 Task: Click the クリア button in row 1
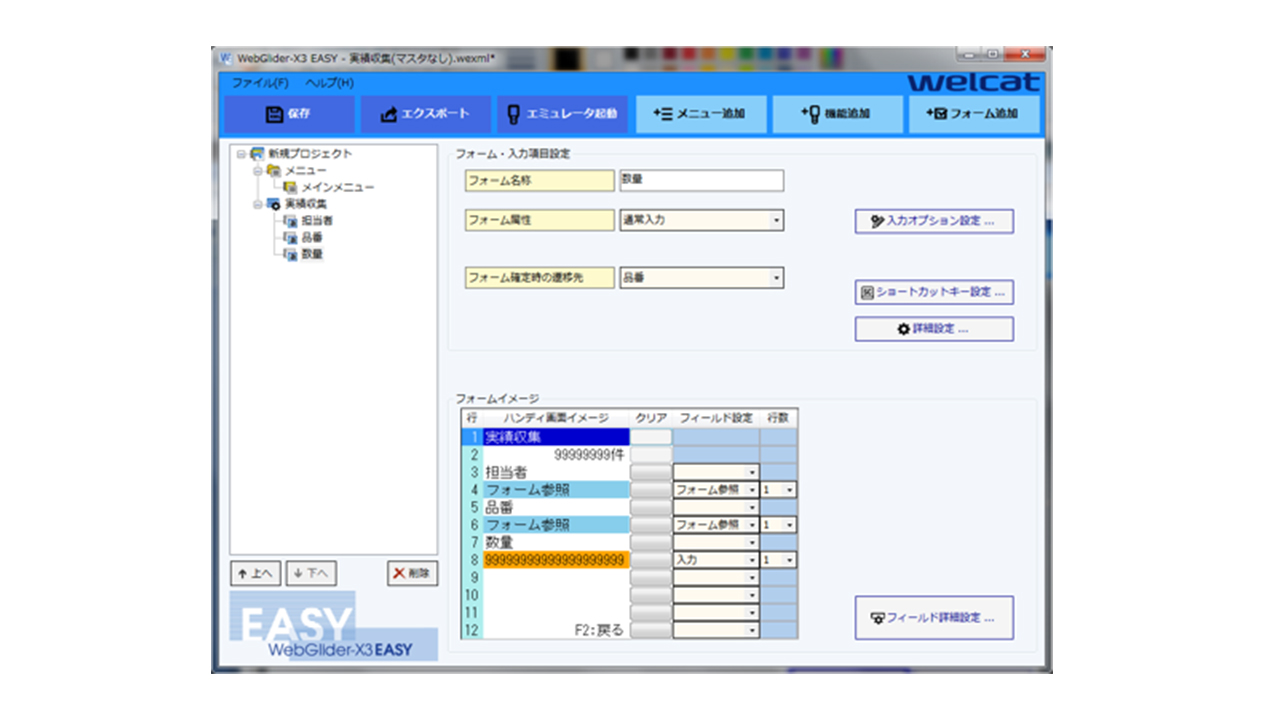(651, 437)
